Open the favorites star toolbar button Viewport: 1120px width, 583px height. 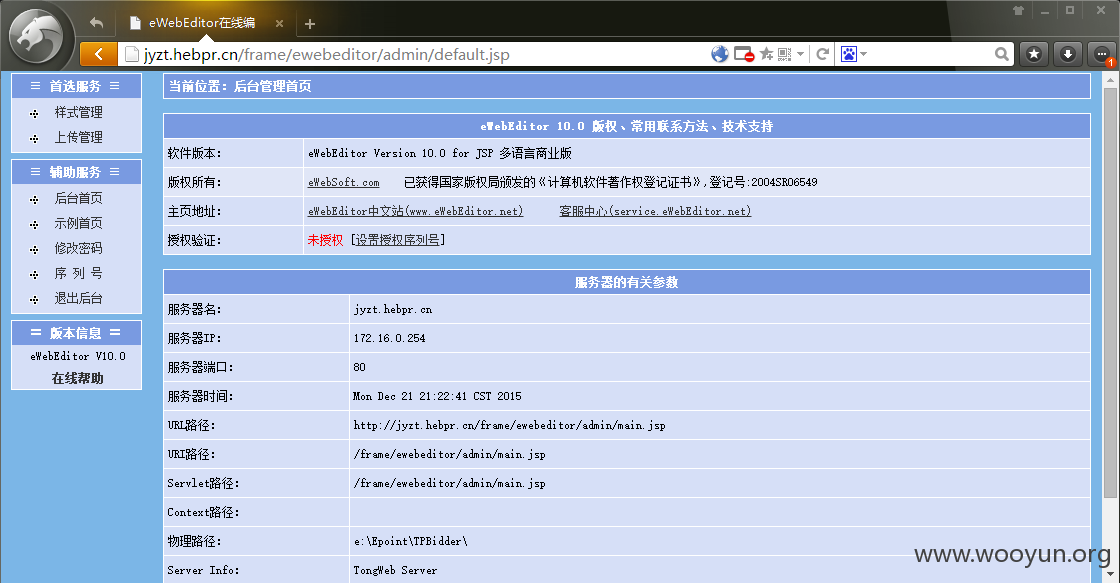tap(1034, 54)
